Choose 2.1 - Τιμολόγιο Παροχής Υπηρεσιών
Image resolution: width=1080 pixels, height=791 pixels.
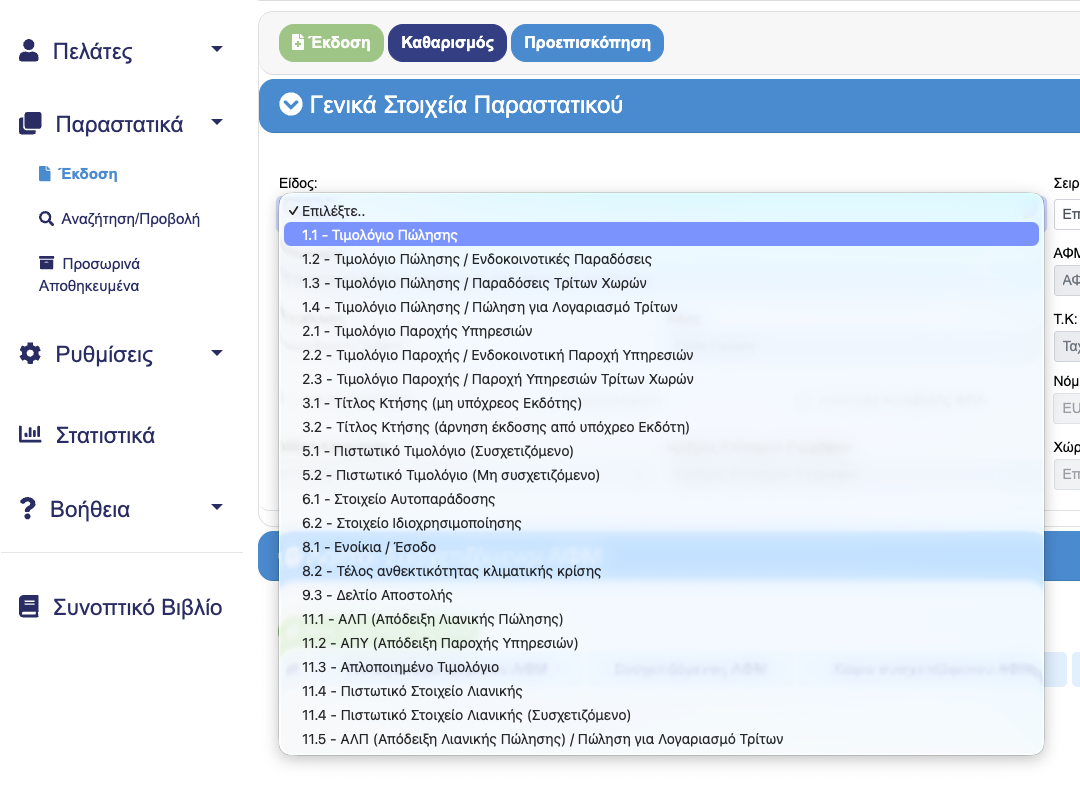(417, 331)
